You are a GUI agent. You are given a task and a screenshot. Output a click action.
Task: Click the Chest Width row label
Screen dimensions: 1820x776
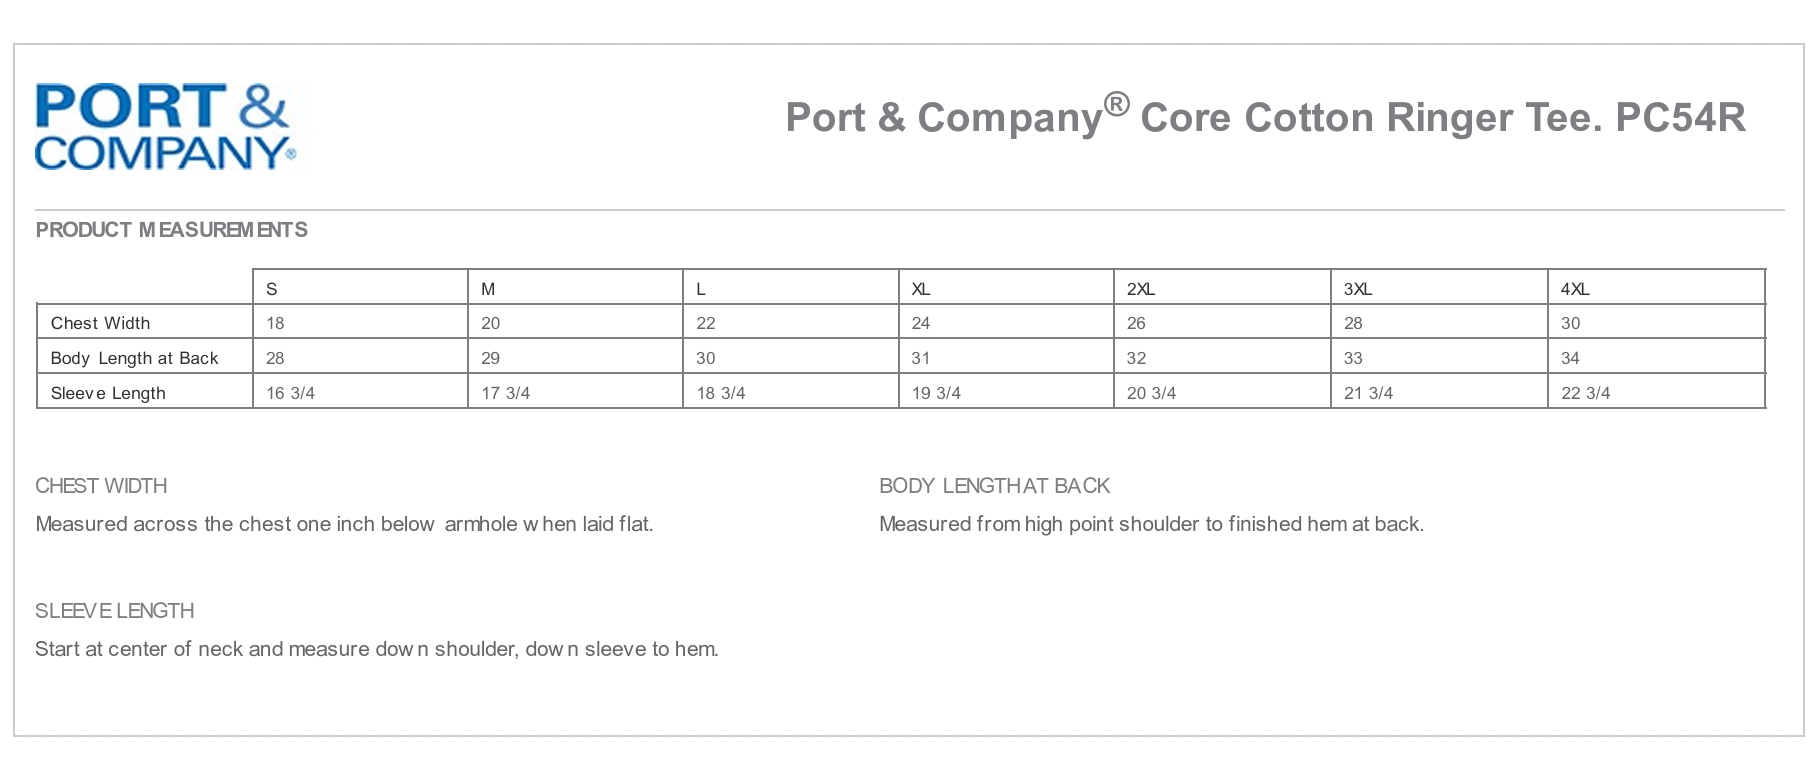[100, 323]
